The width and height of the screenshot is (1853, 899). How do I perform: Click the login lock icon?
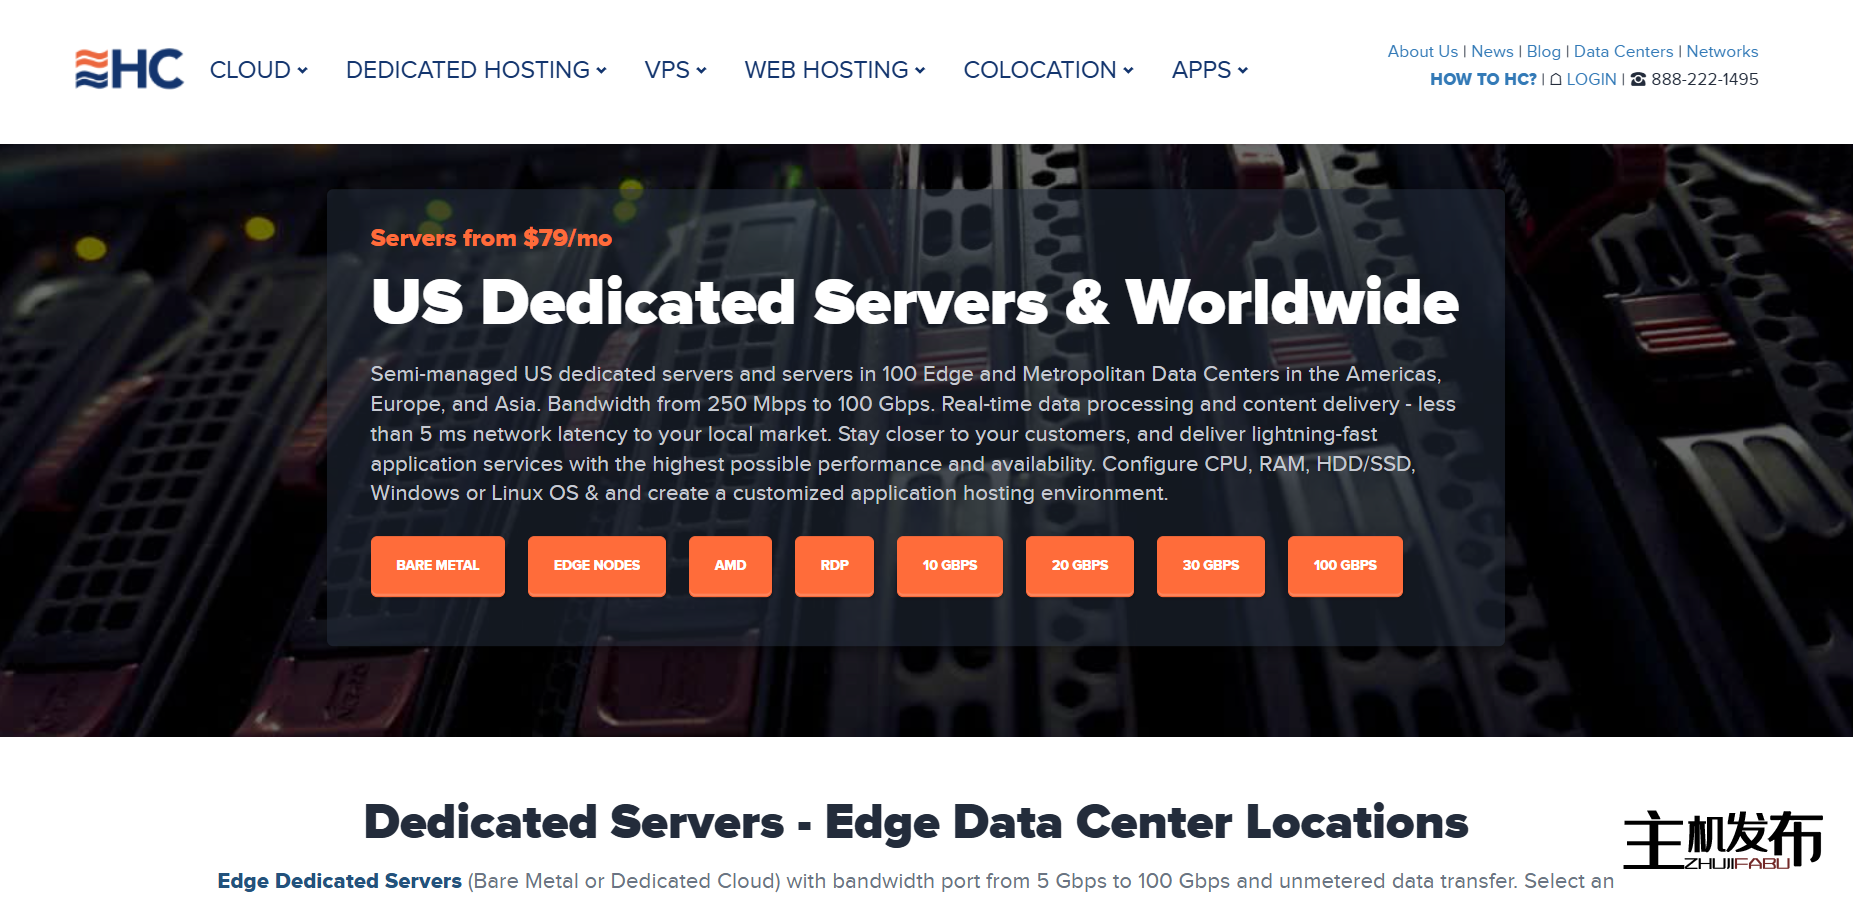[1556, 80]
